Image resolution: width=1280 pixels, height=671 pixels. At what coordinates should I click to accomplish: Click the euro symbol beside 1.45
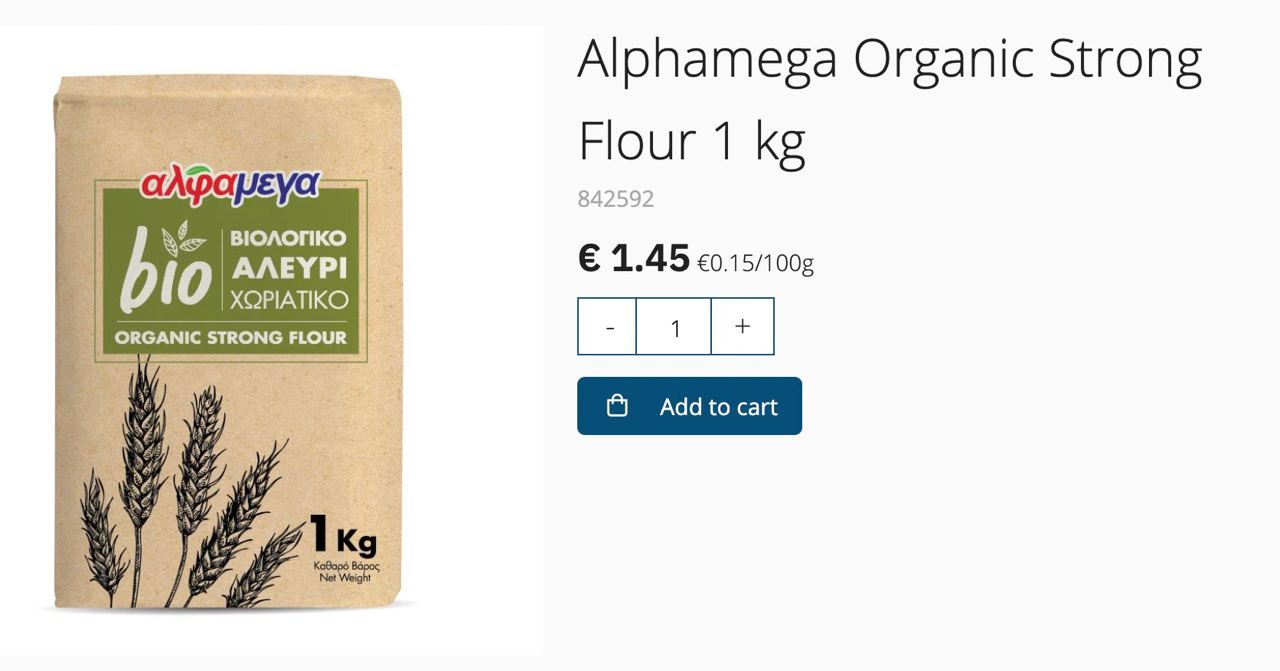click(x=589, y=258)
